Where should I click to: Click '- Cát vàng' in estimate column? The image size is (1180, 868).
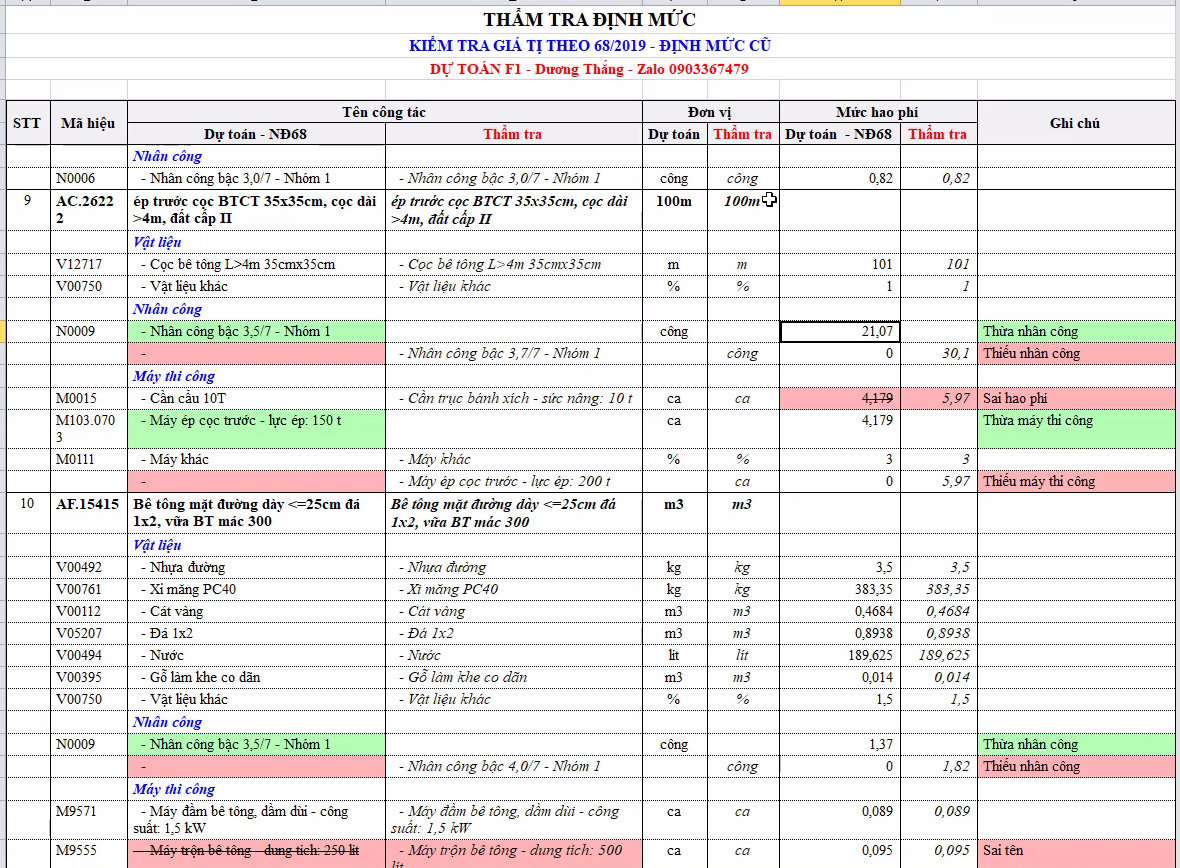click(x=256, y=611)
